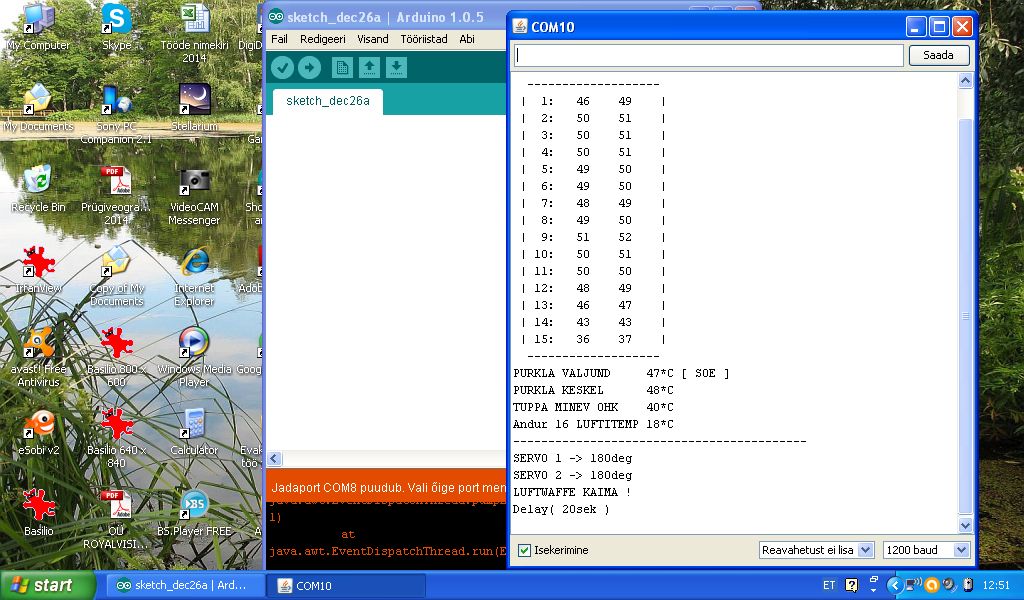Open the Reavahetust ei lisa dropdown
Screen dimensions: 1024x600
(x=816, y=550)
